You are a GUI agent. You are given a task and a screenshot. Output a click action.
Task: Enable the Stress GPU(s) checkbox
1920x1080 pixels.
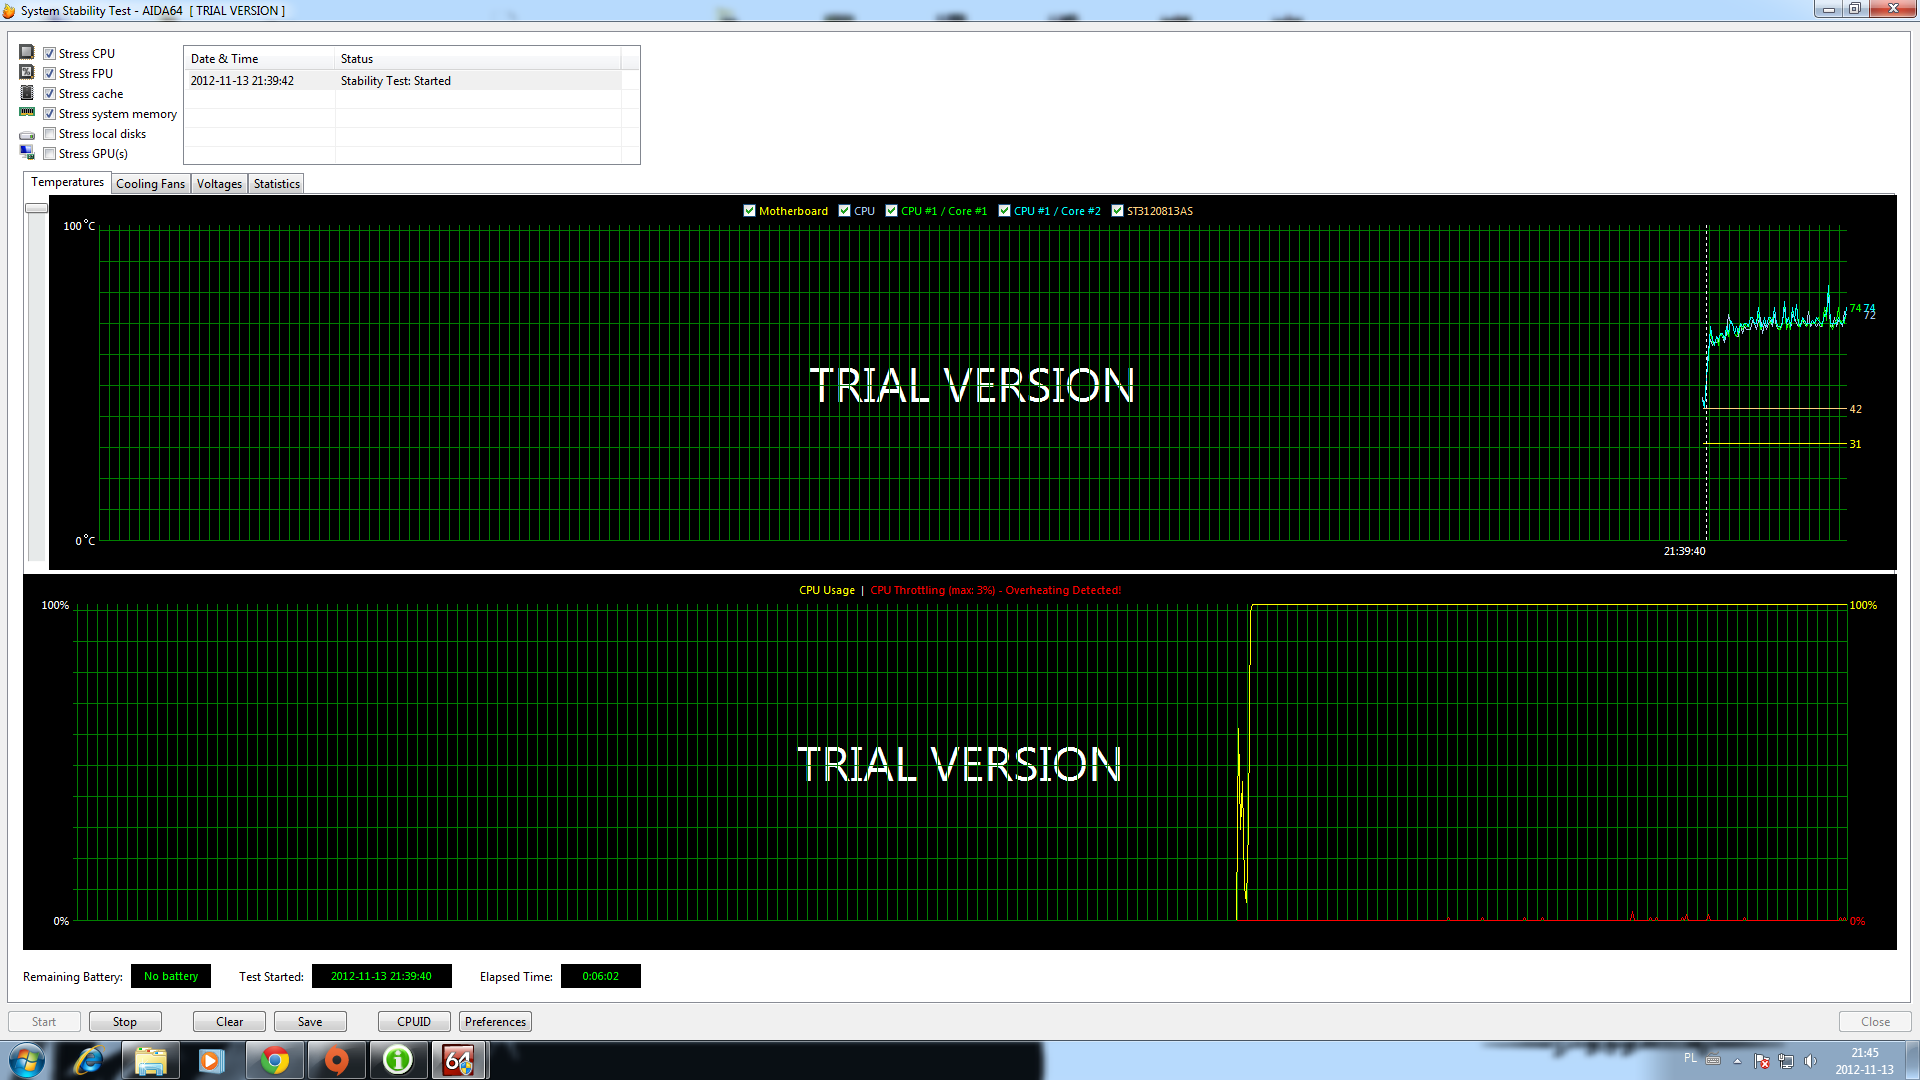tap(49, 154)
